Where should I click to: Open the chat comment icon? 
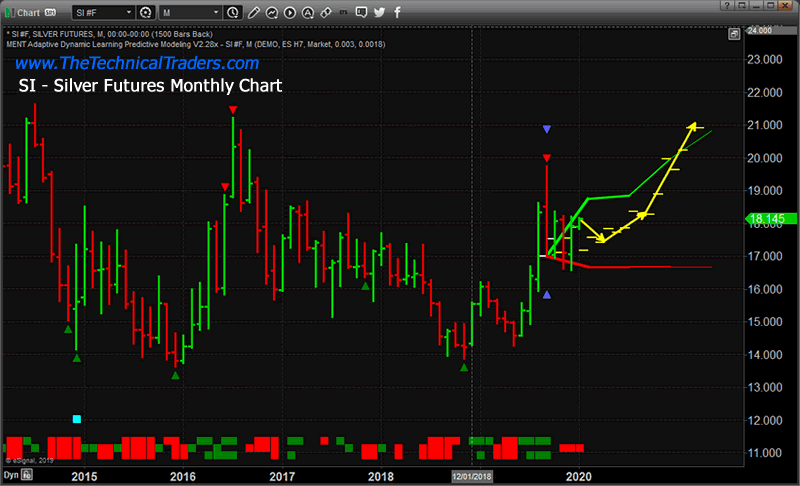(x=361, y=12)
